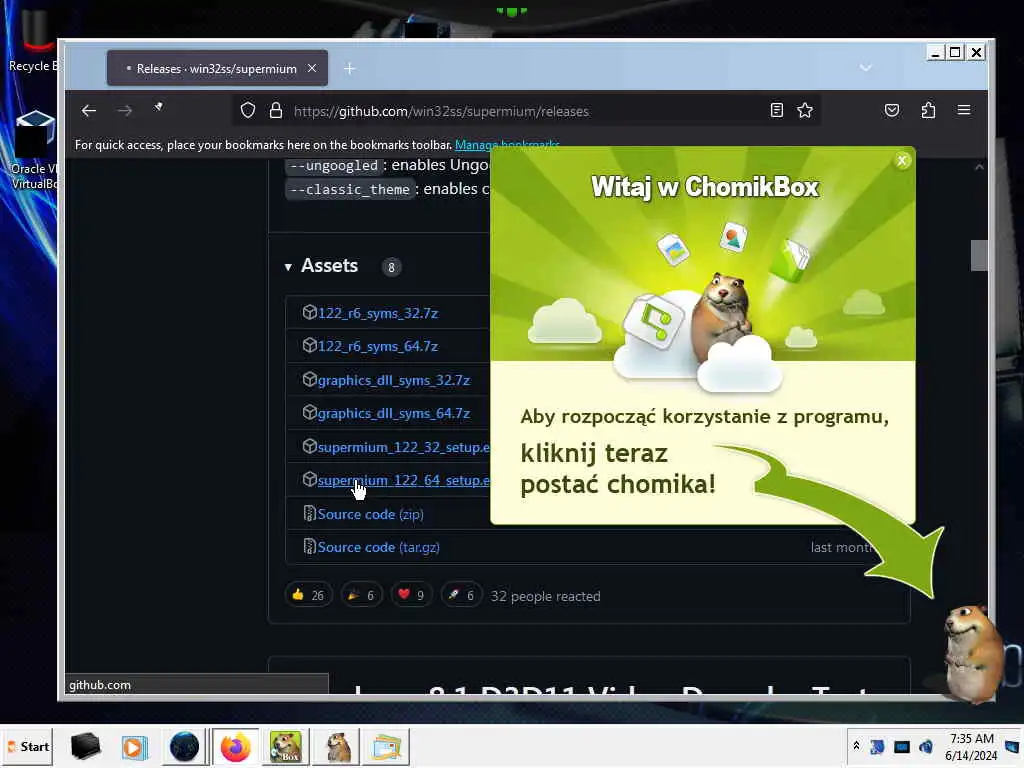Open the tracking protection shield icon
Image resolution: width=1024 pixels, height=768 pixels.
[248, 110]
